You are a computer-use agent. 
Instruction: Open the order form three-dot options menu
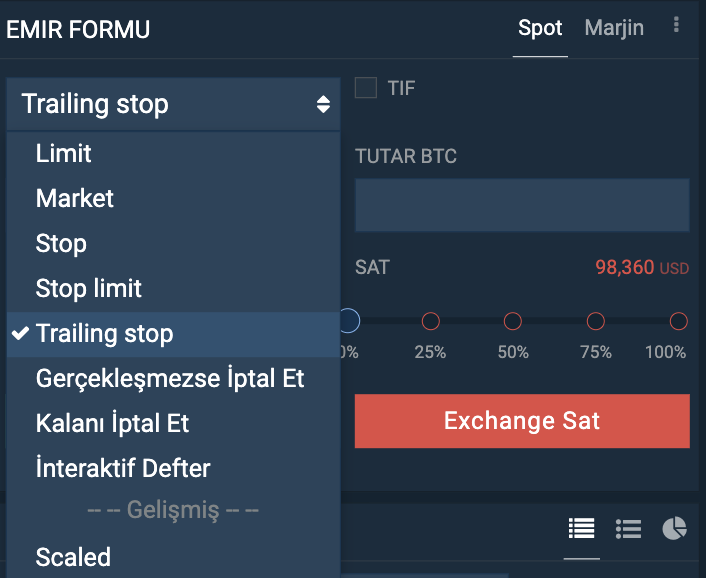(x=676, y=25)
